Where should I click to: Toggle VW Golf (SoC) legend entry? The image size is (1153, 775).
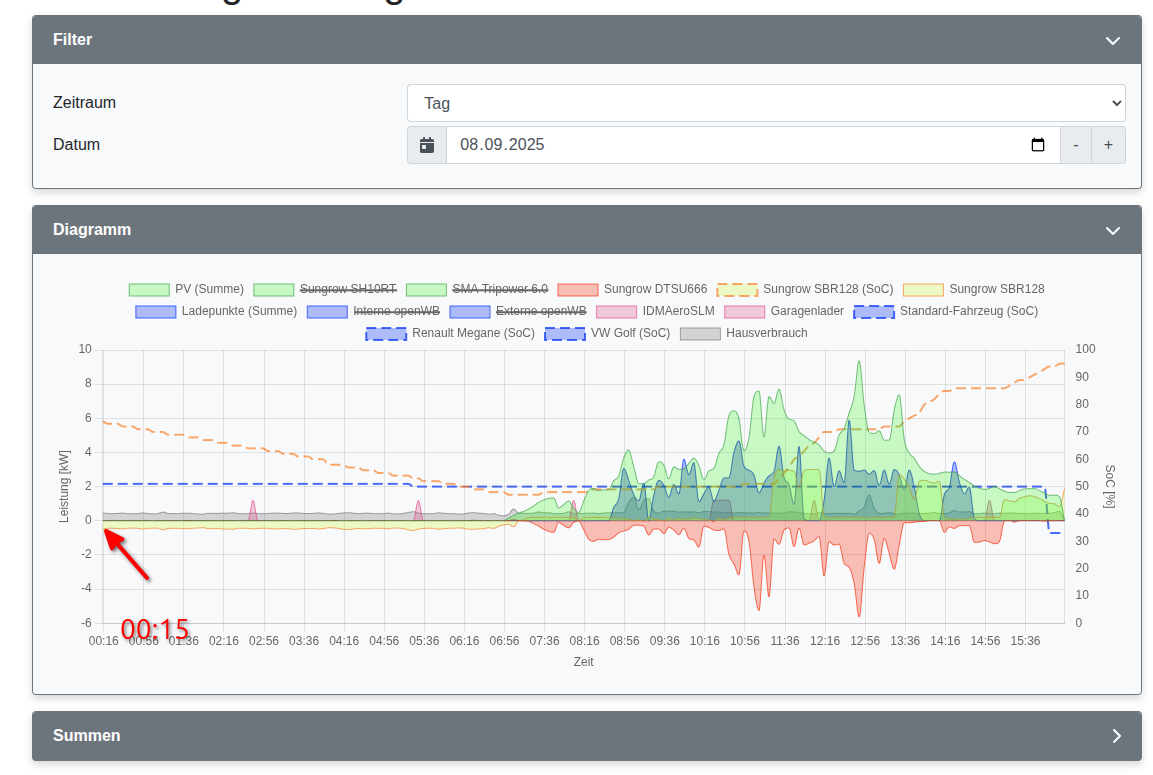pos(607,333)
